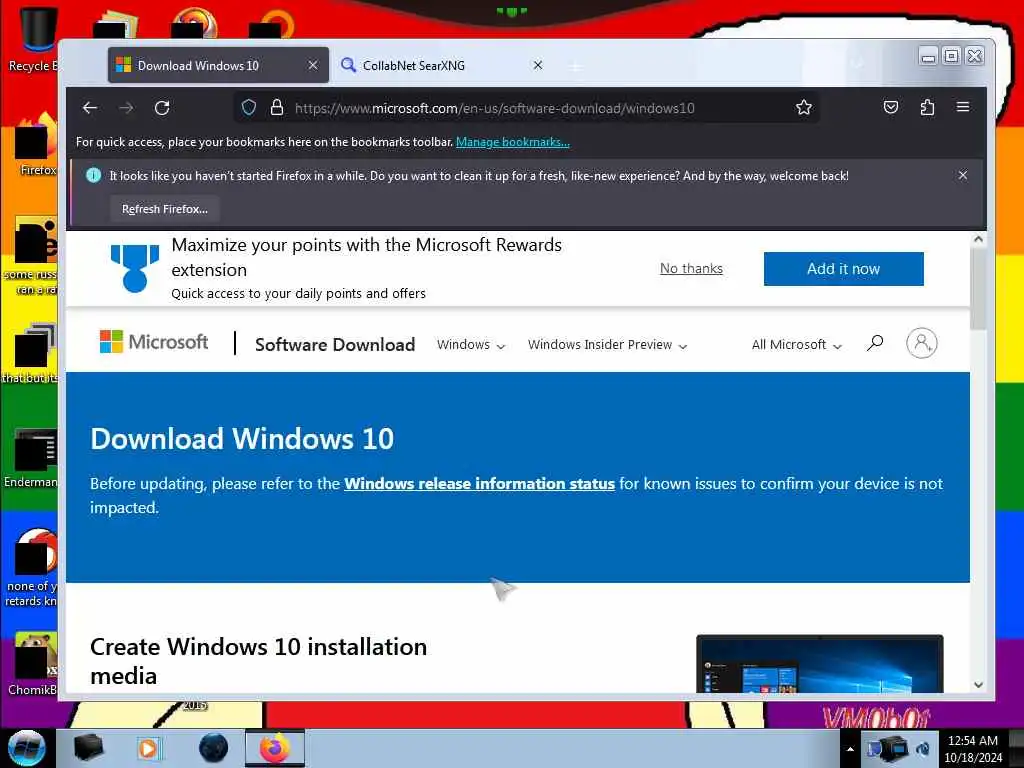Open tracking protection shield icon
1024x768 pixels.
(249, 108)
